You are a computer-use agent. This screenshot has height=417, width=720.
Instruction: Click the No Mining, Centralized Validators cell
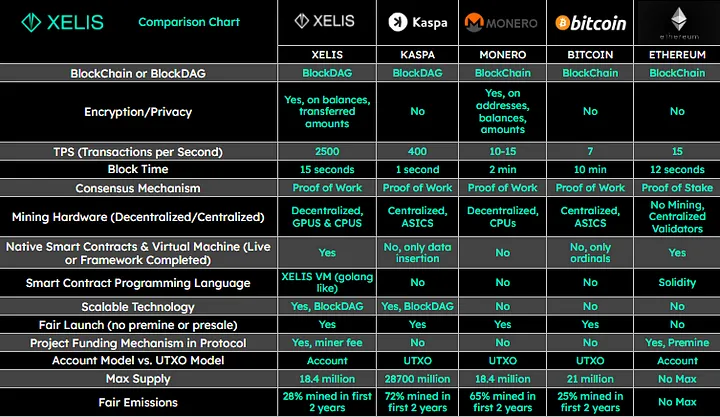point(677,217)
